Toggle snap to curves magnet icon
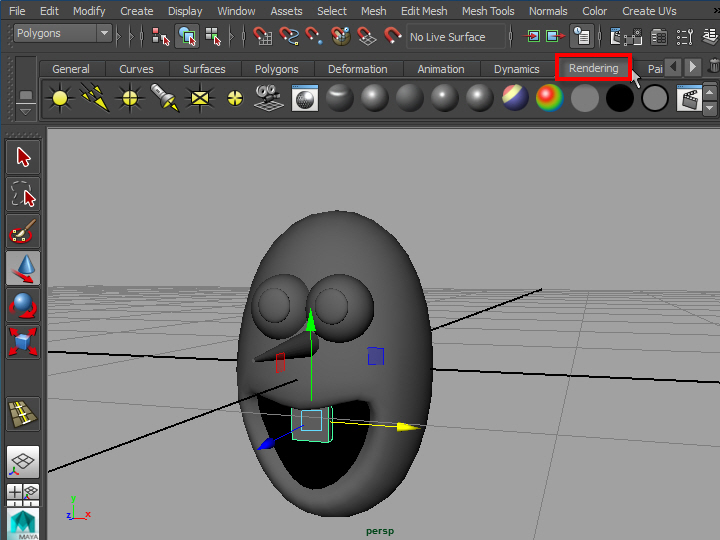The width and height of the screenshot is (720, 540). point(289,37)
